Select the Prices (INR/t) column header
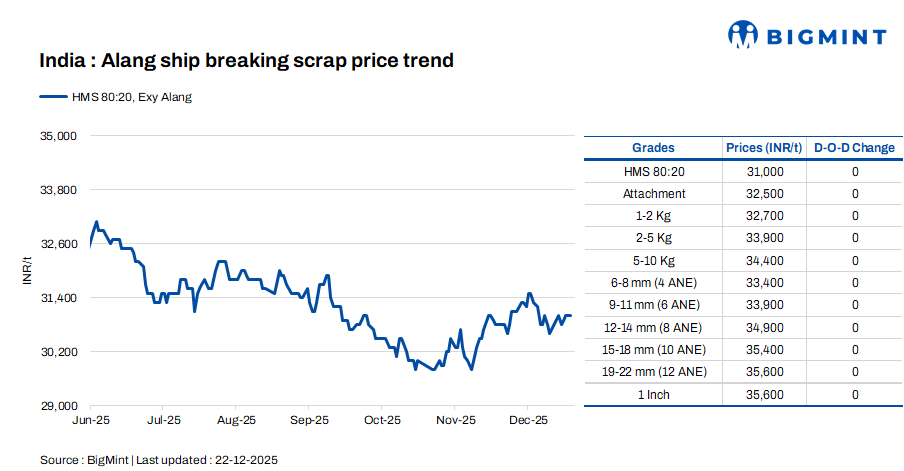 (x=764, y=148)
